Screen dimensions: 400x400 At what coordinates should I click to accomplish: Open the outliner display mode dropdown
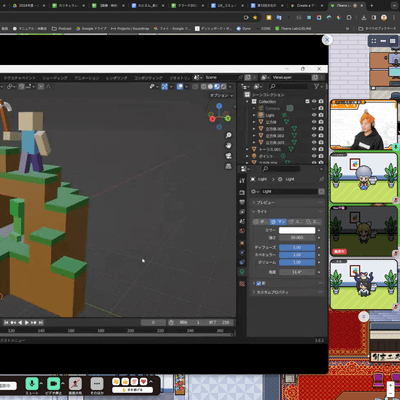click(258, 87)
